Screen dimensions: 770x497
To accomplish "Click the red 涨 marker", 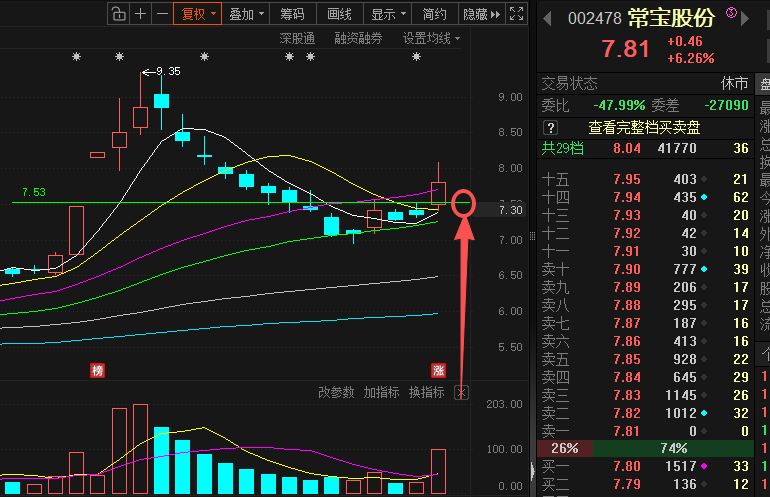I will pyautogui.click(x=438, y=370).
